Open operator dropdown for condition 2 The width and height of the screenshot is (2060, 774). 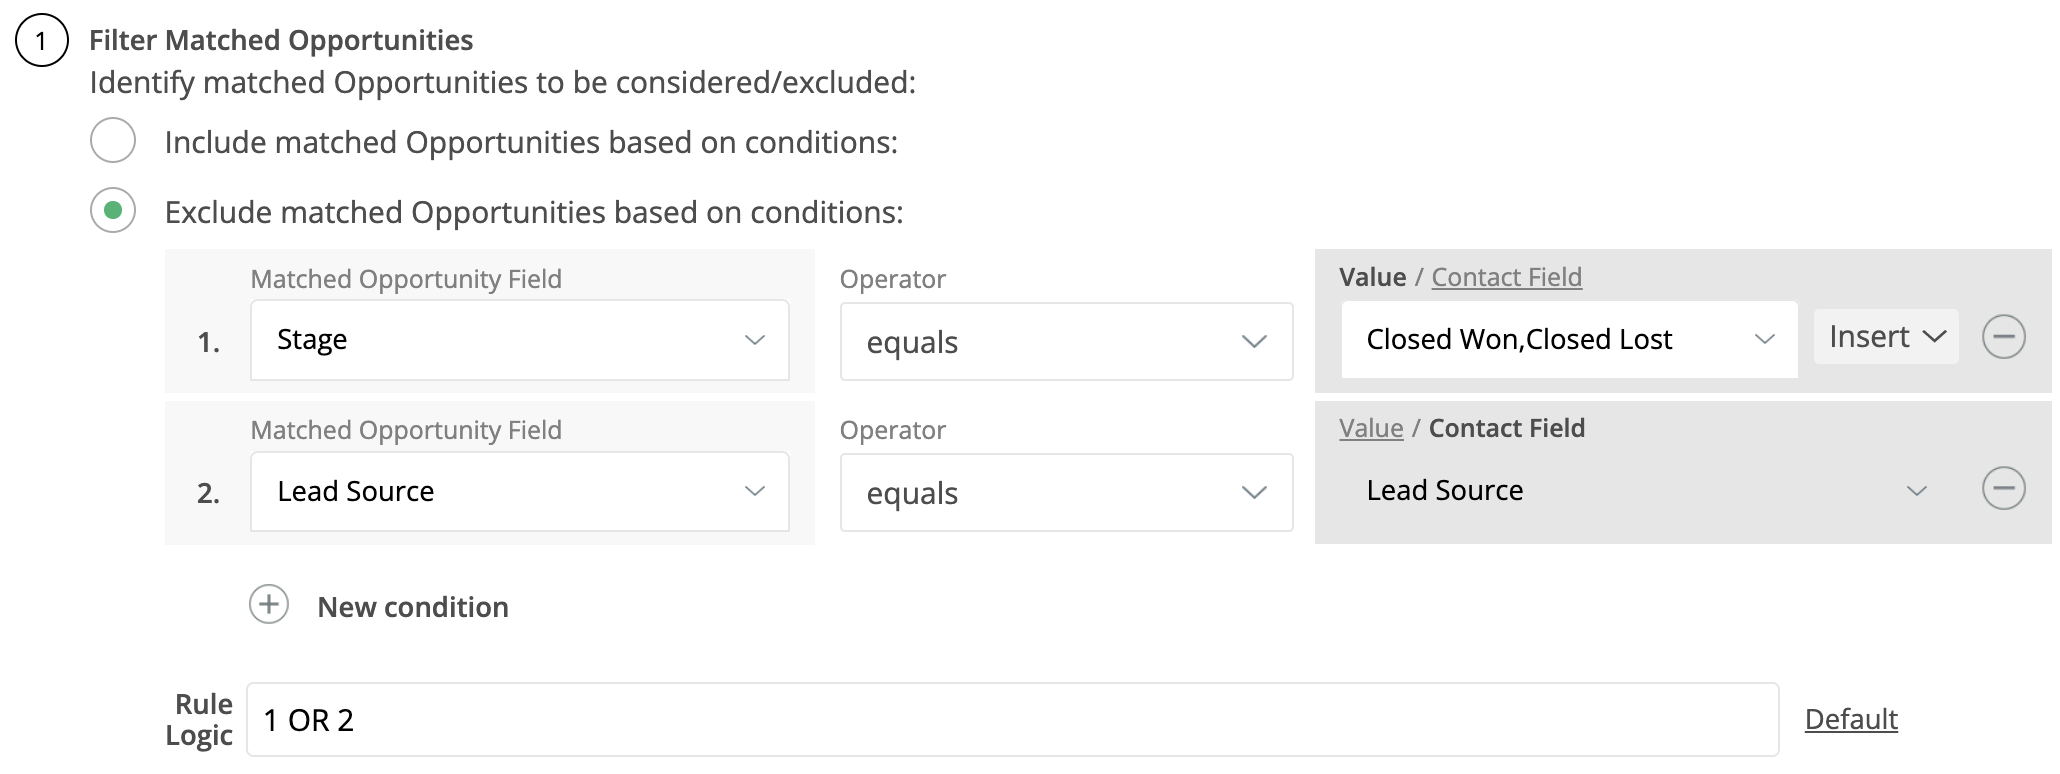click(1066, 493)
